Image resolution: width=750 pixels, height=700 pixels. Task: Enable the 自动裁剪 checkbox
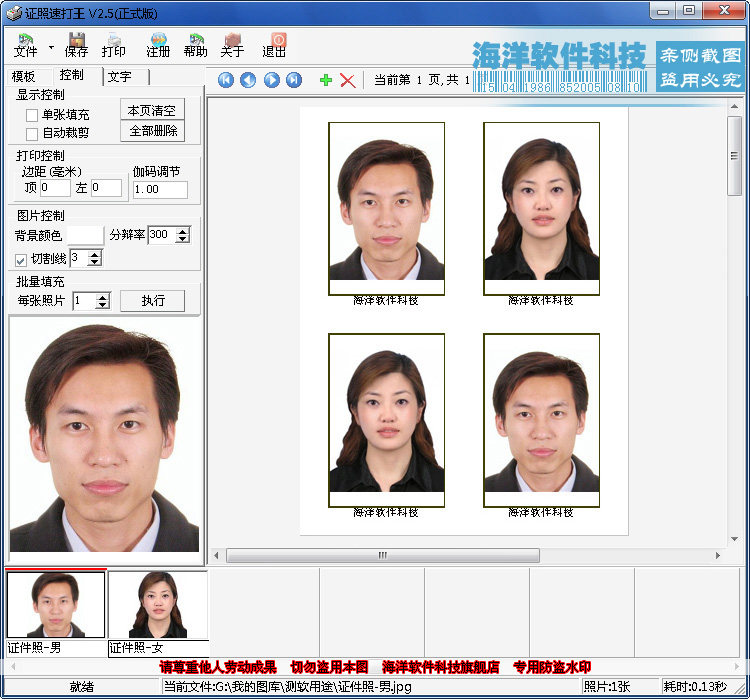pos(32,134)
